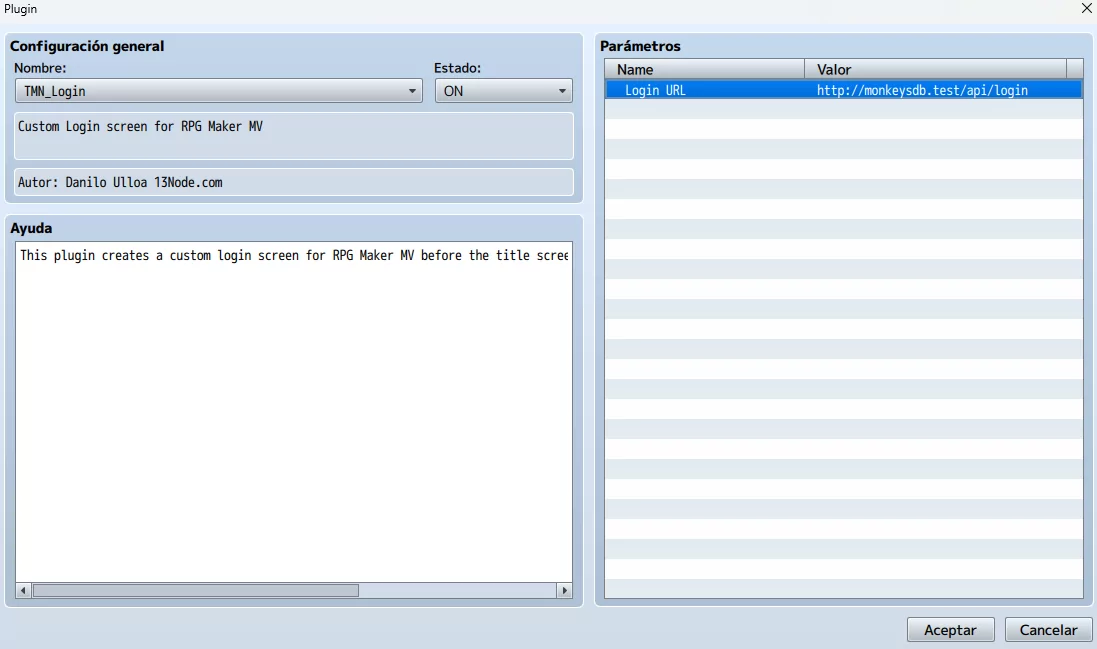Click the right arrow of help scrollbar
This screenshot has height=649, width=1097.
click(564, 590)
